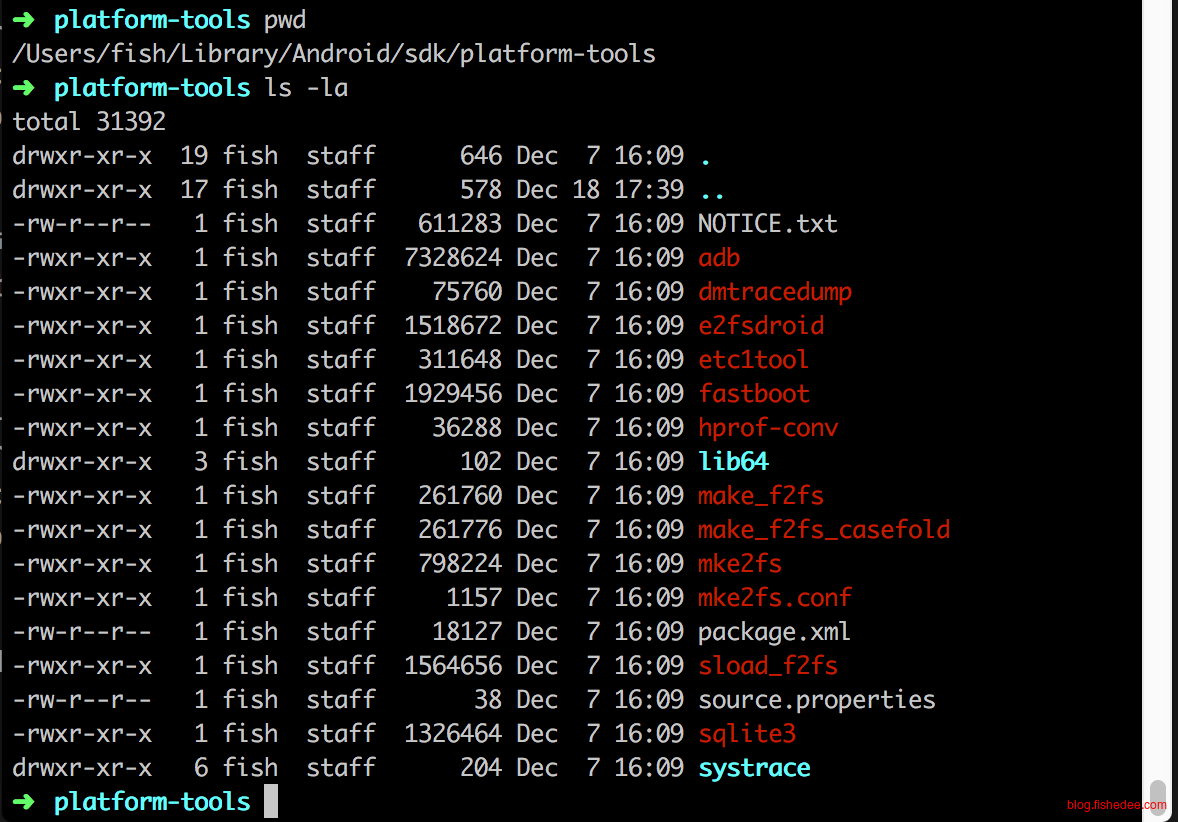
Task: Click the mke2fs.conf file name
Action: pyautogui.click(x=774, y=598)
